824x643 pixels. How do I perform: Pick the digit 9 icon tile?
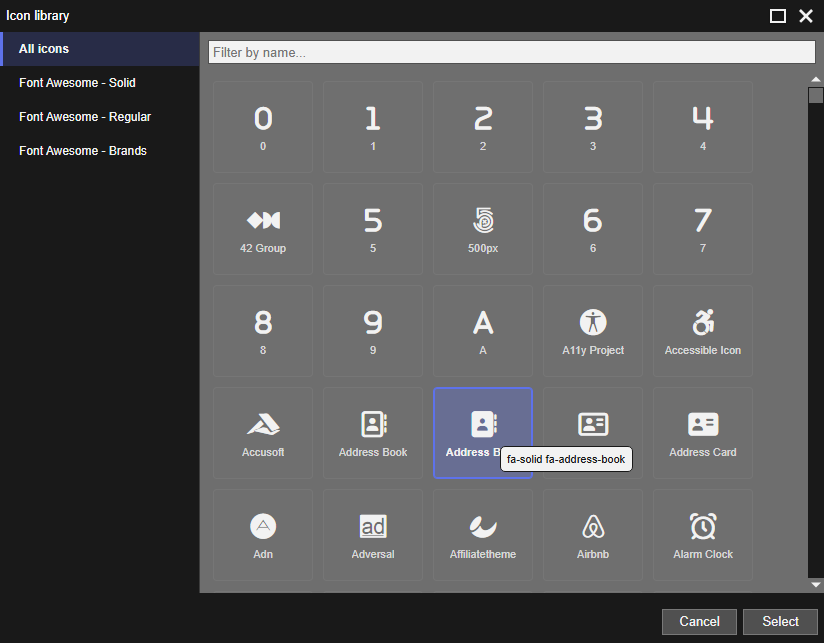click(373, 330)
